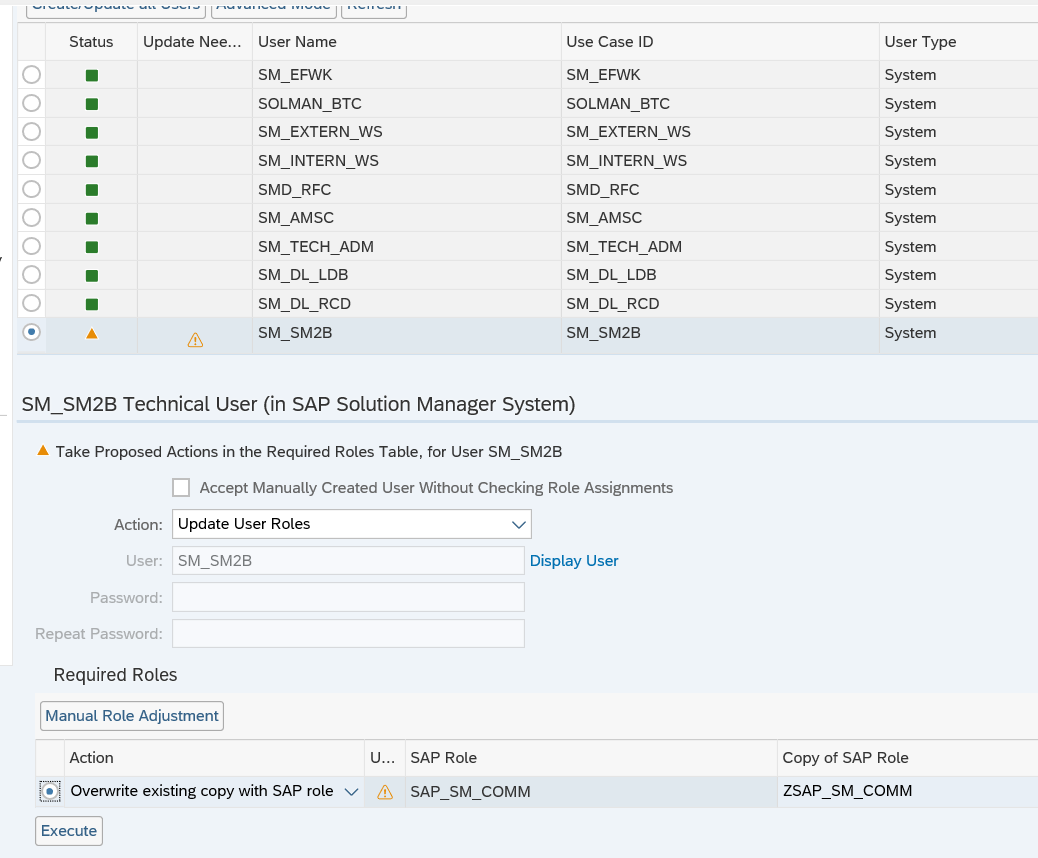The image size is (1038, 858).
Task: Click the Update Needed warning icon for SM_SM2B
Action: (x=195, y=340)
